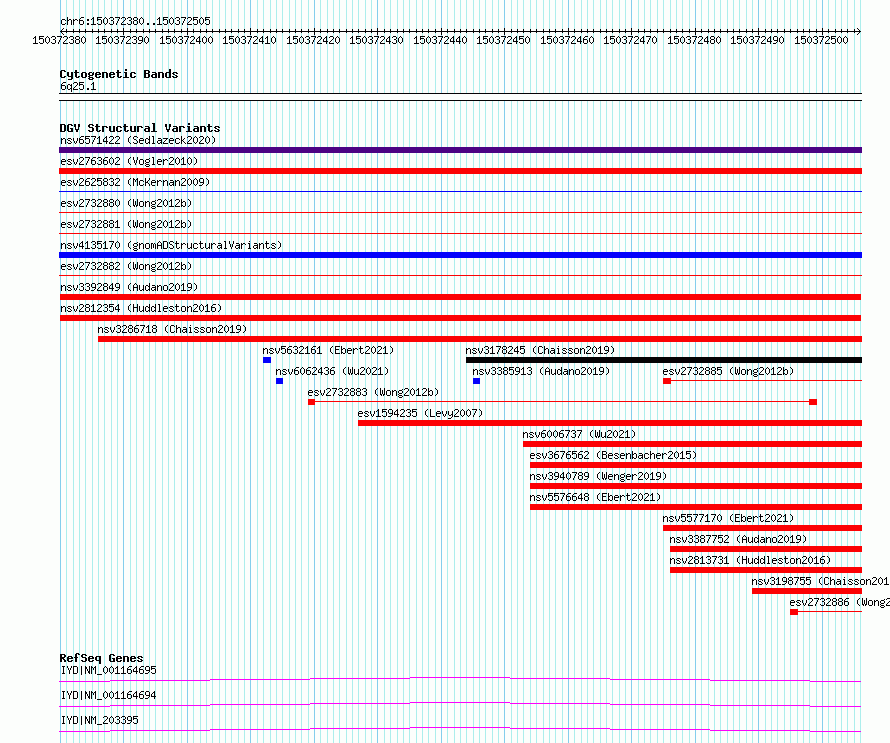The height and width of the screenshot is (743, 890).
Task: Click nsv3178245 (Chaisson2019) label
Action: pos(540,350)
